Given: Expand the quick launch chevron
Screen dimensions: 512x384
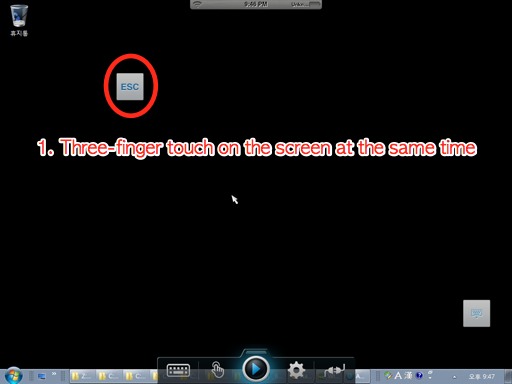Looking at the screenshot, I should pyautogui.click(x=54, y=374).
